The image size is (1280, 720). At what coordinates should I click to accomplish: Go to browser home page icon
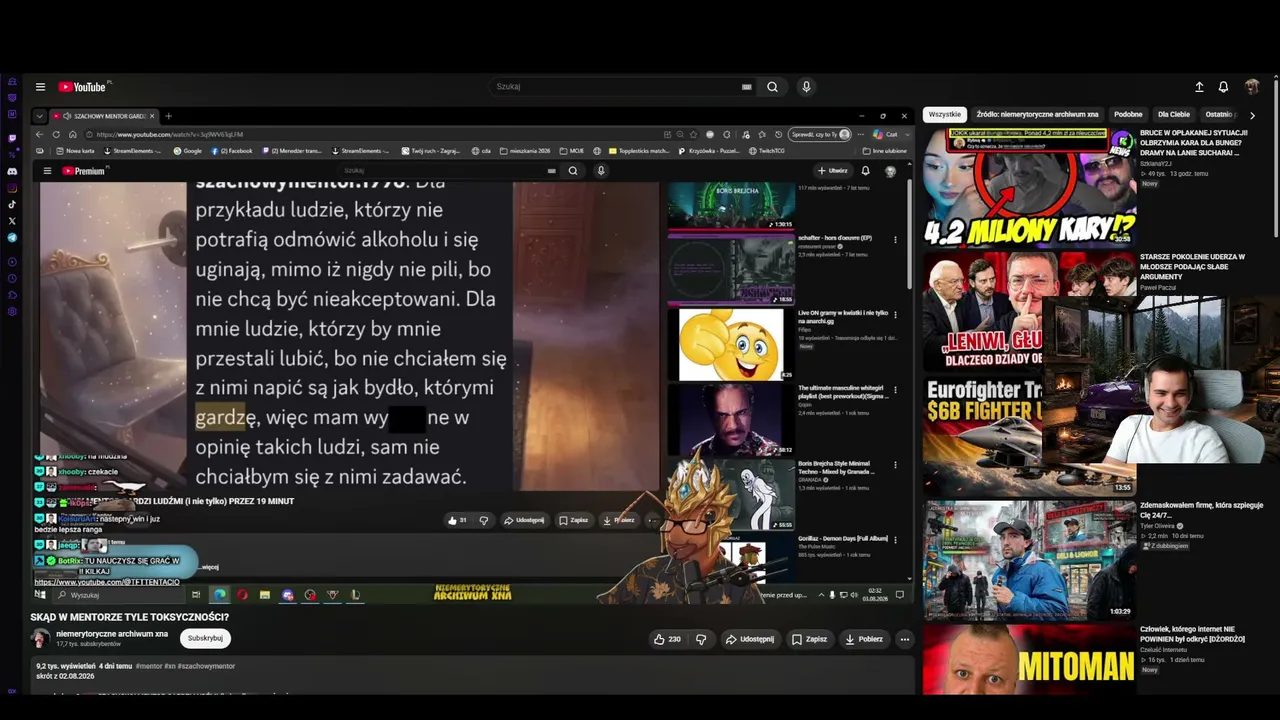(x=73, y=134)
